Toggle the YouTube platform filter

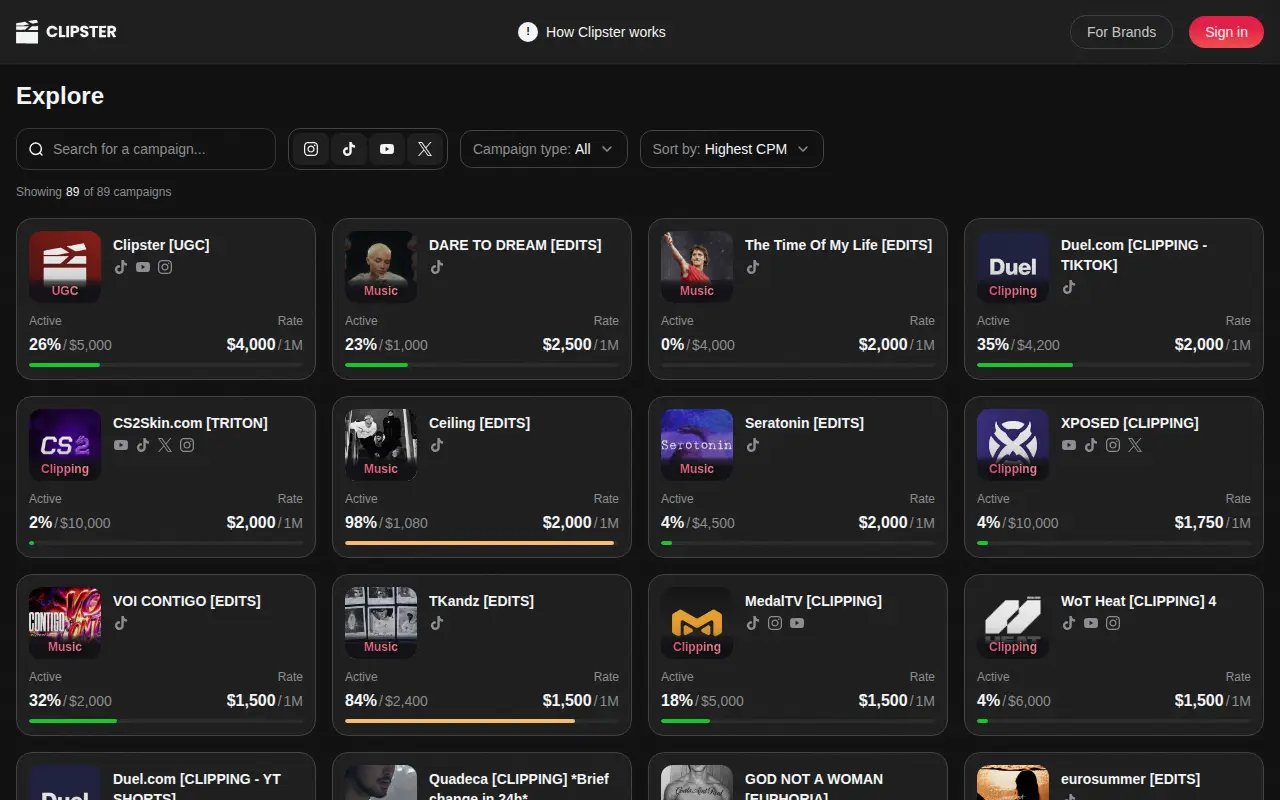point(387,149)
